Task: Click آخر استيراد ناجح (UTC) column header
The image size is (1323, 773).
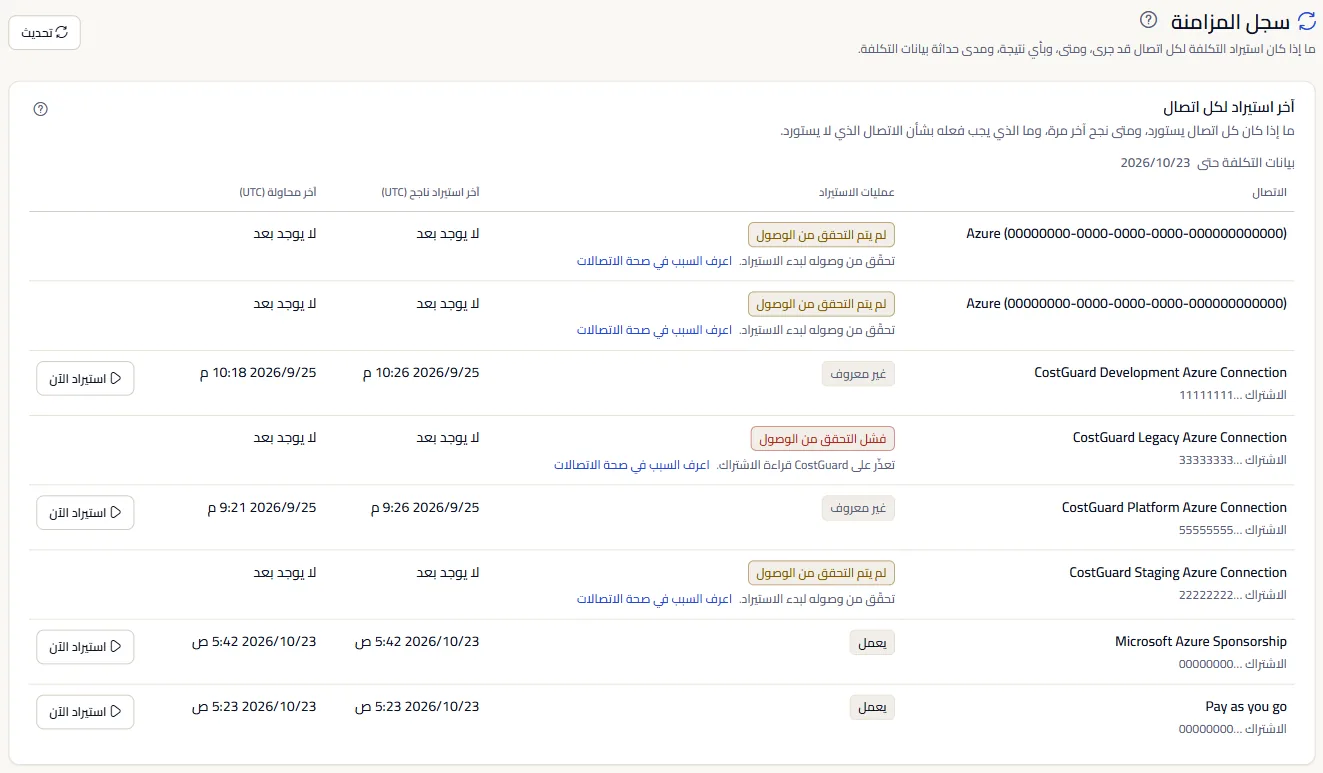Action: pyautogui.click(x=430, y=192)
